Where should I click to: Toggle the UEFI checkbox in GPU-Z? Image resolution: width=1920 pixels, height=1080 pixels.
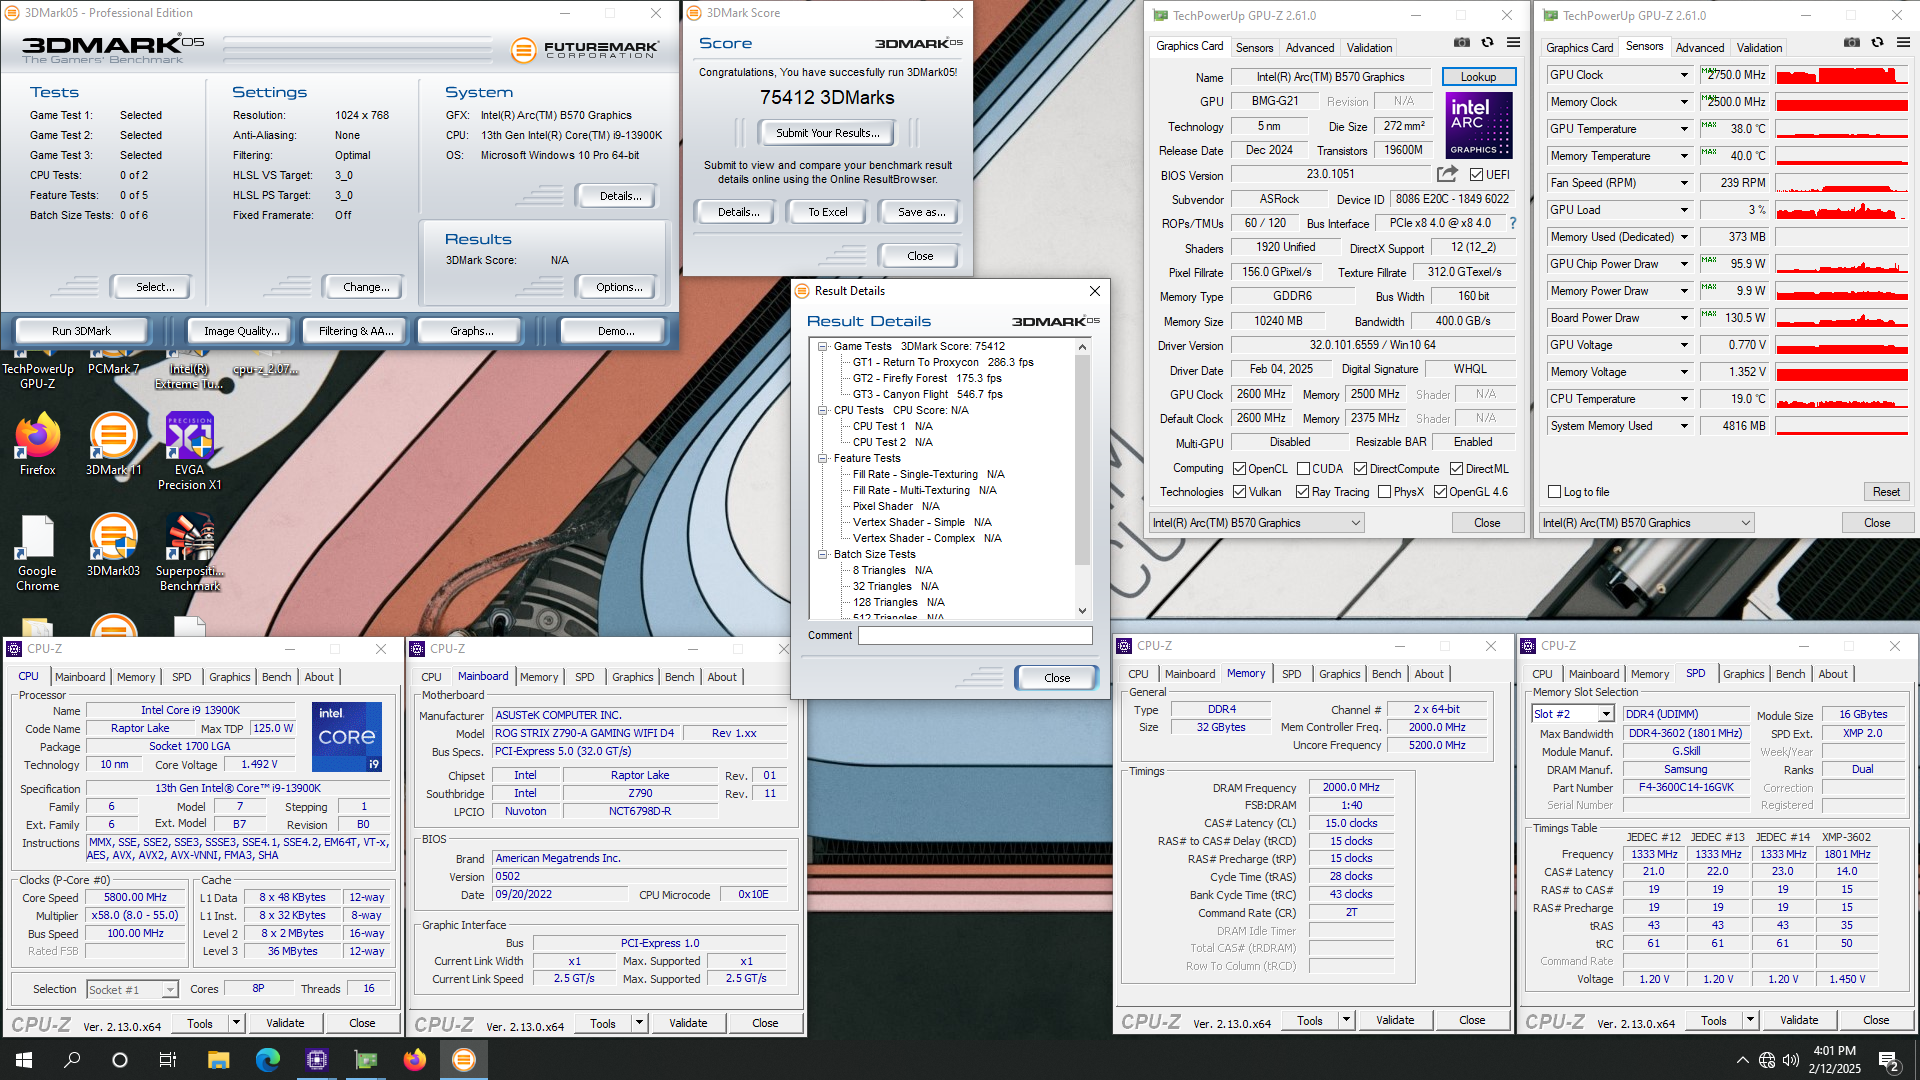1477,175
